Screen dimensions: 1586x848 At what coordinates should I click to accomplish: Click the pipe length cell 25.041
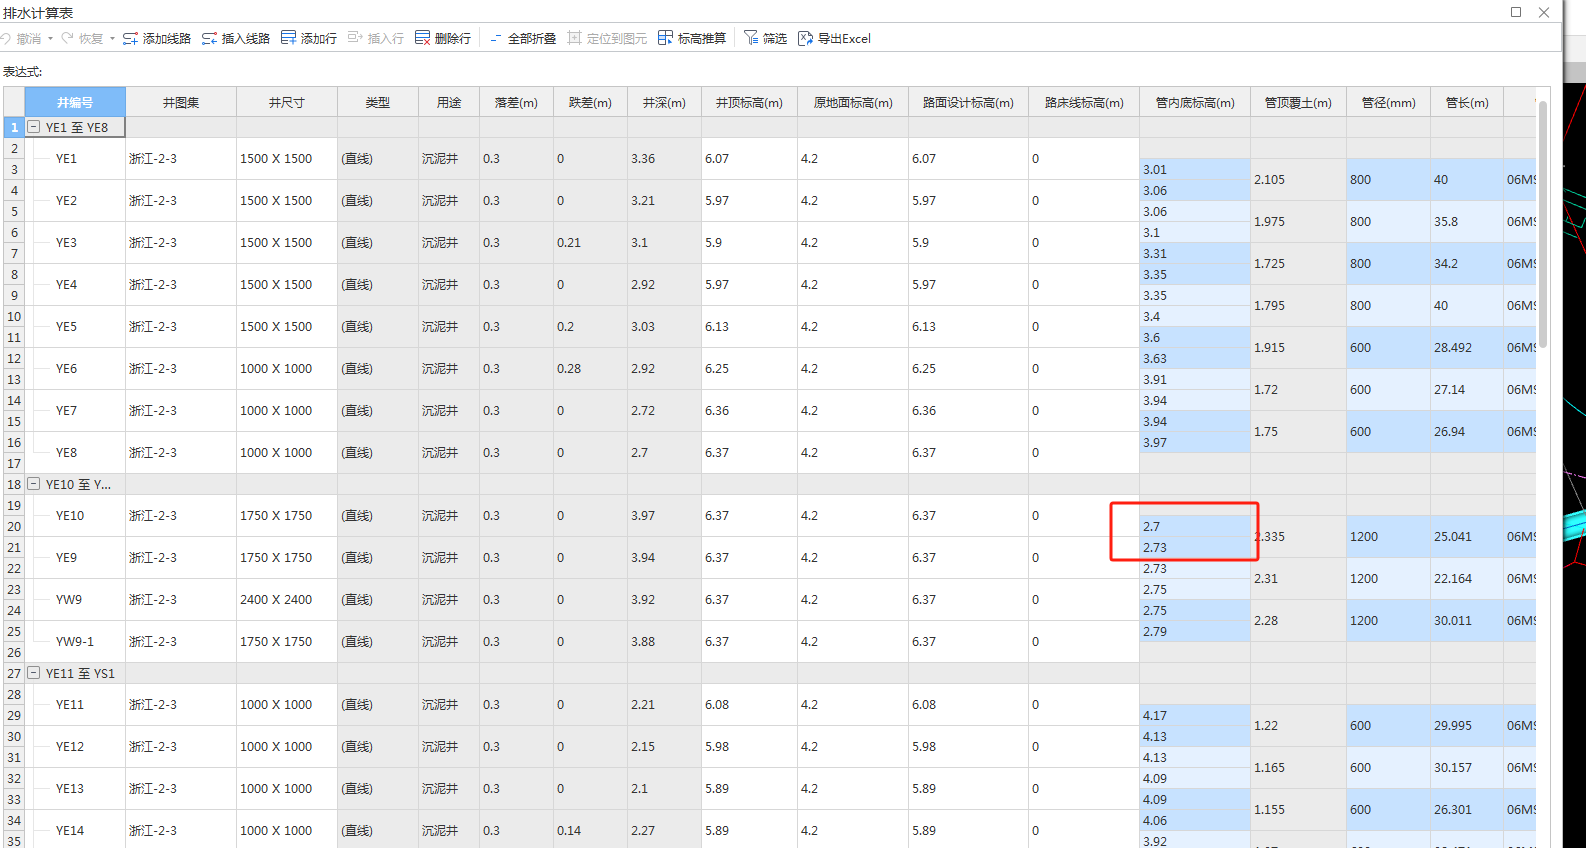1467,536
